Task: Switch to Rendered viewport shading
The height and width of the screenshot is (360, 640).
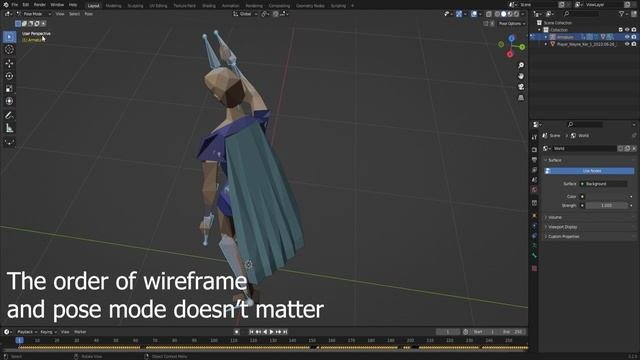Action: click(516, 14)
